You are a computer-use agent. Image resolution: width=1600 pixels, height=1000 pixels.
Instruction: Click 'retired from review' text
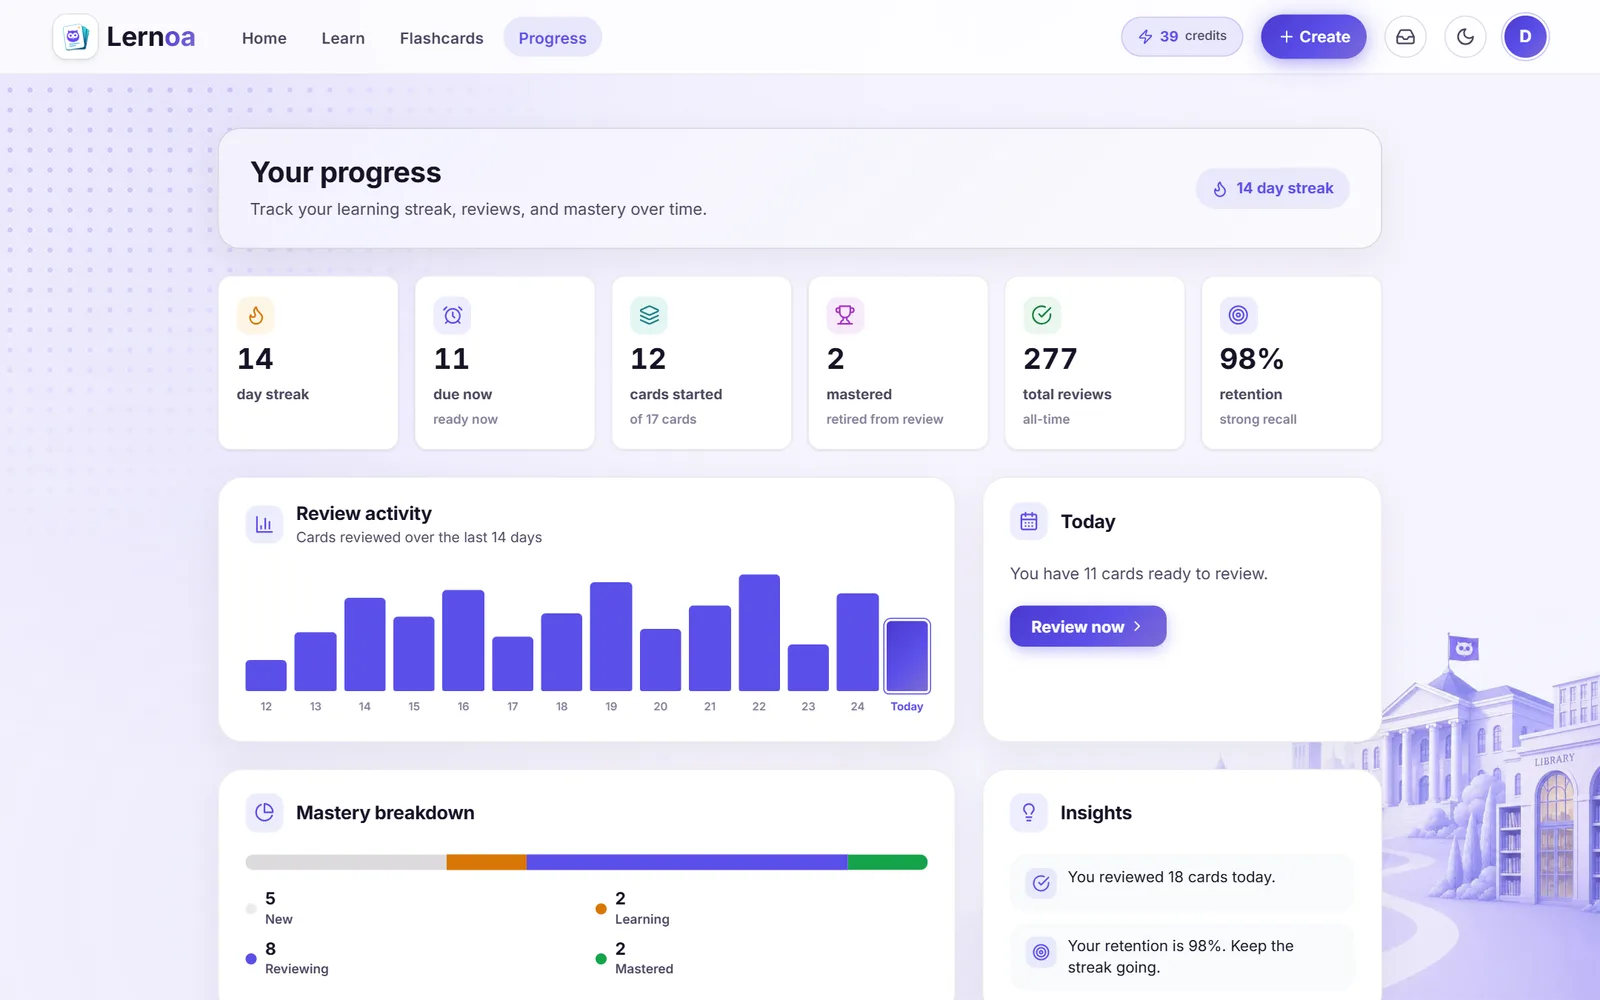(885, 419)
